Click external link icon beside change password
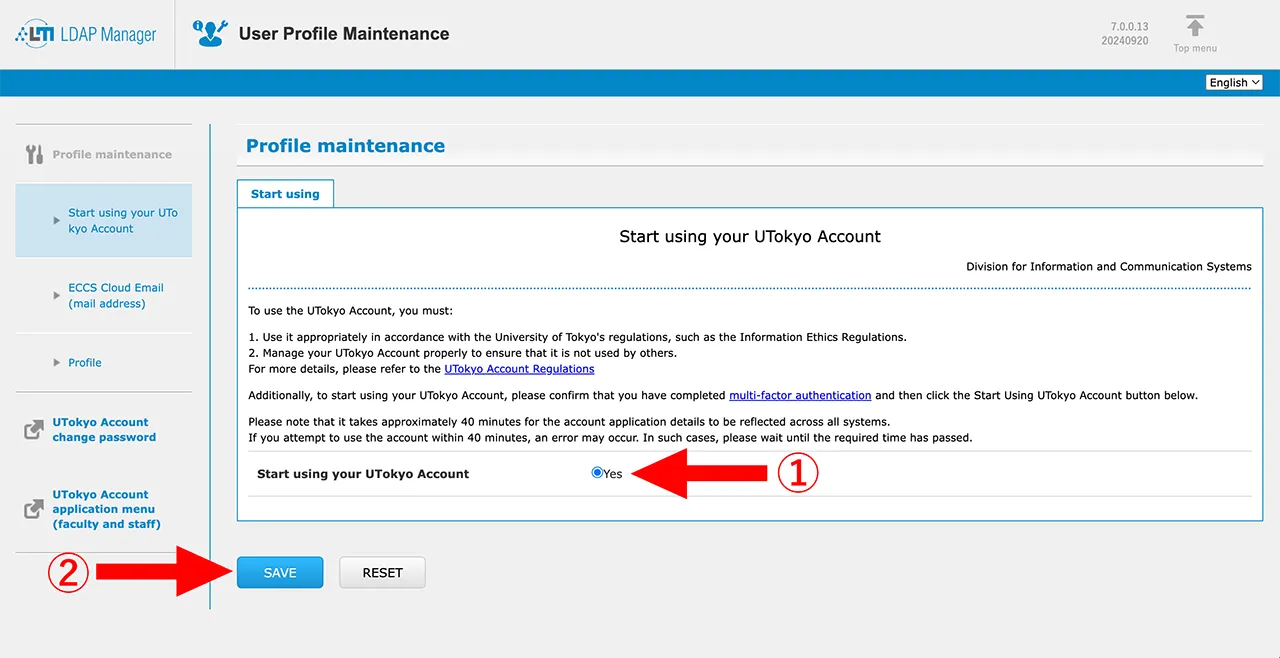 click(x=33, y=430)
